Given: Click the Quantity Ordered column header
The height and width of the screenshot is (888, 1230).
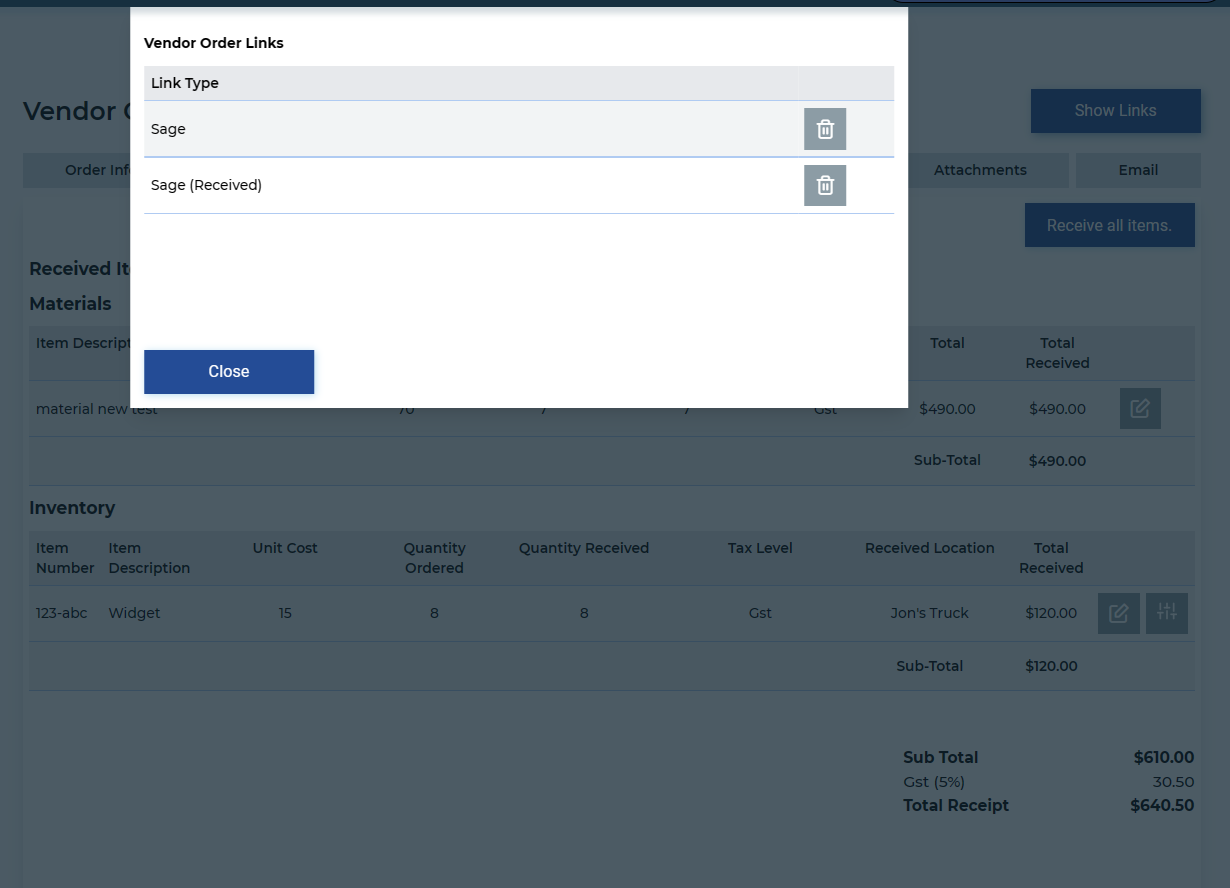Looking at the screenshot, I should click(x=434, y=558).
